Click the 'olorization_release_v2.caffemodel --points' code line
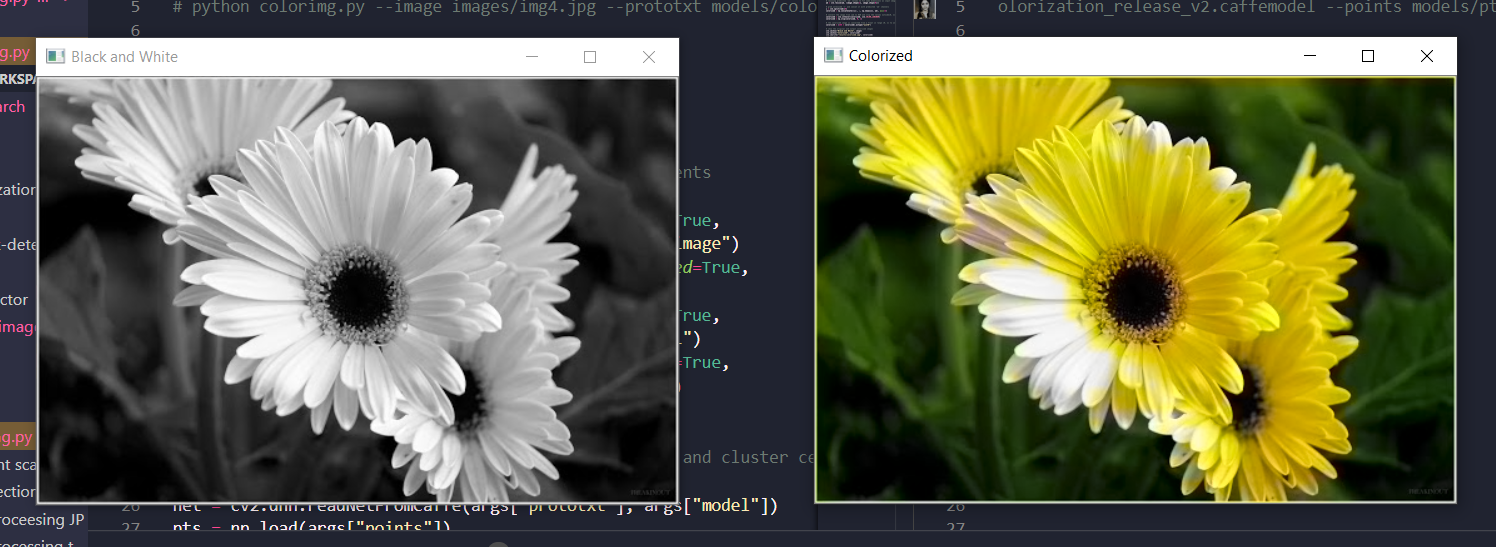Image resolution: width=1496 pixels, height=547 pixels. [x=1246, y=8]
